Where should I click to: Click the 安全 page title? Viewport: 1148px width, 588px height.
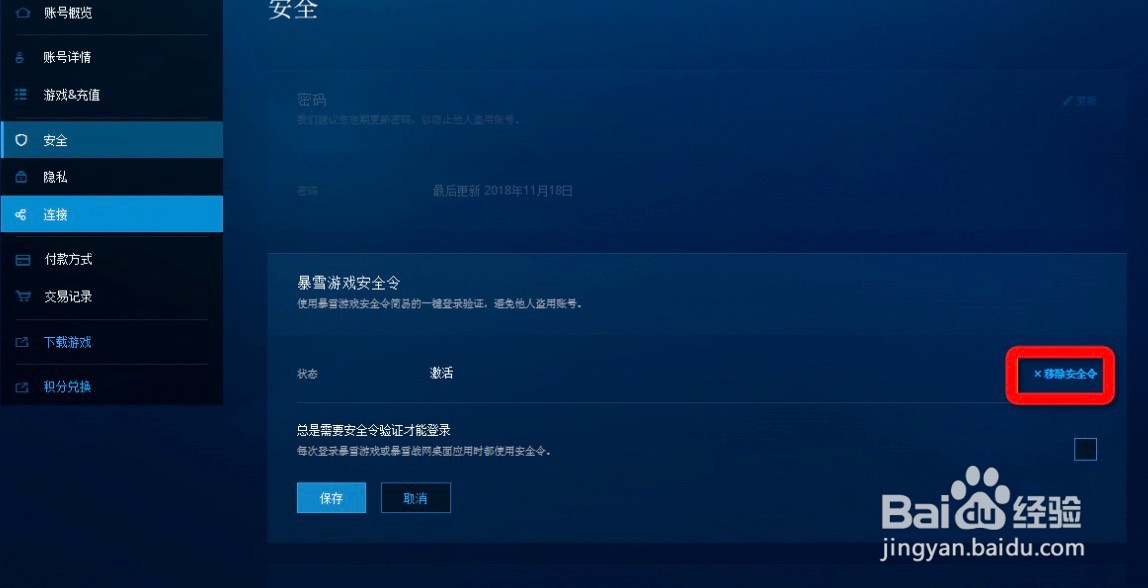pyautogui.click(x=293, y=9)
